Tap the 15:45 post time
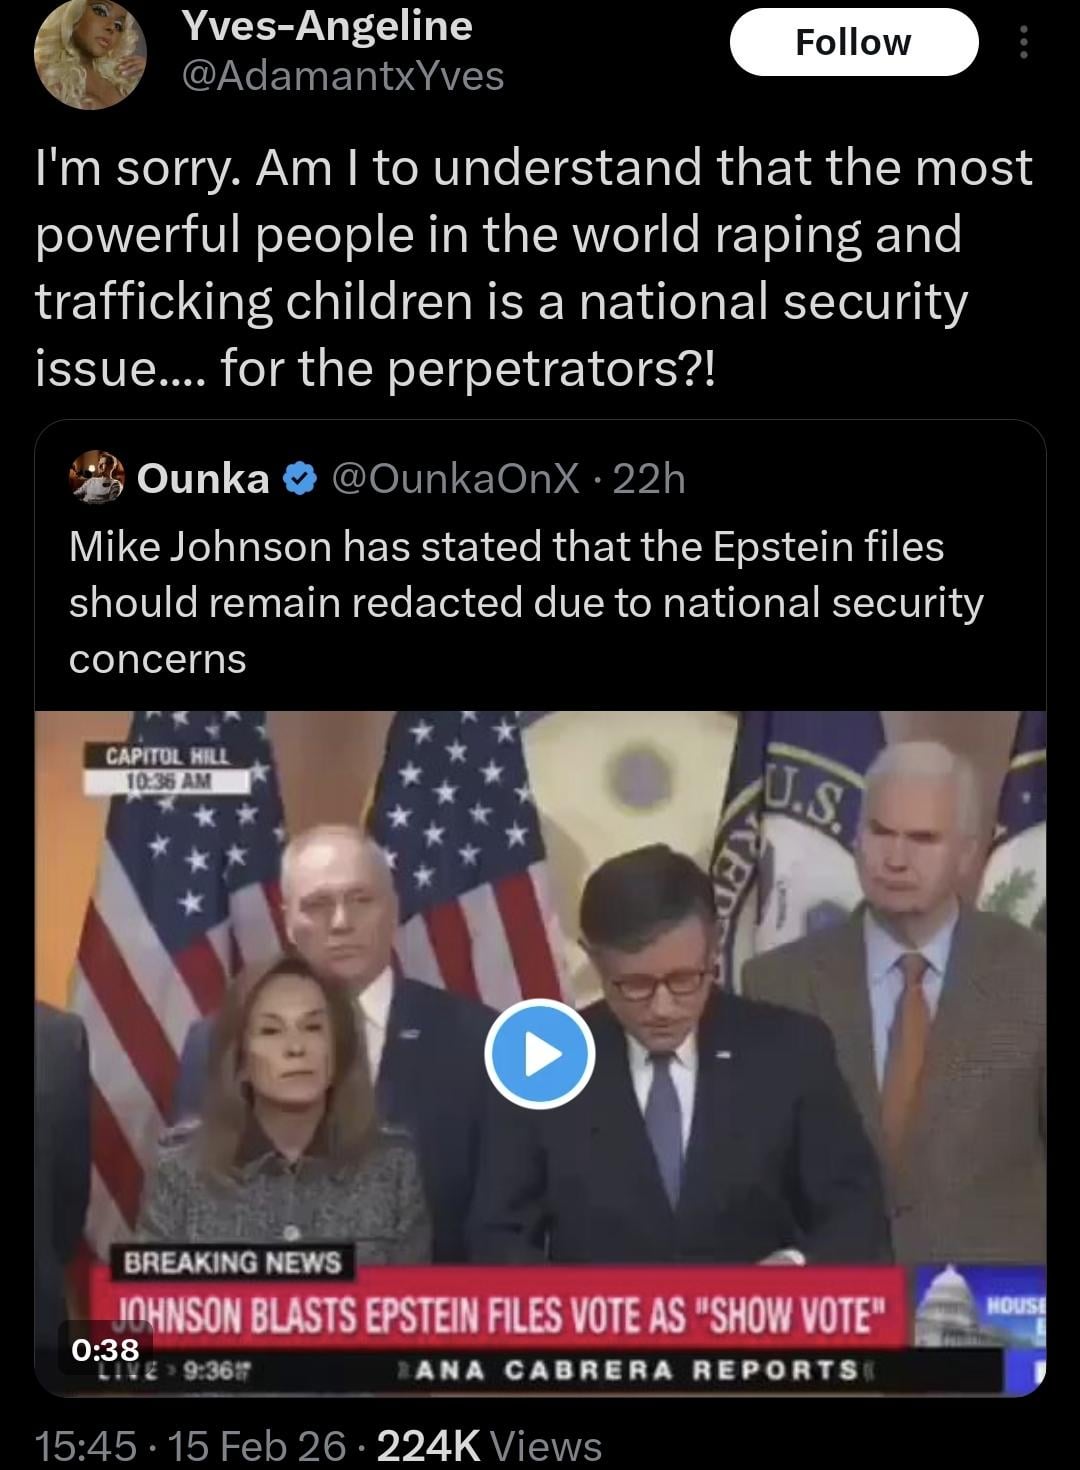 pos(85,1445)
